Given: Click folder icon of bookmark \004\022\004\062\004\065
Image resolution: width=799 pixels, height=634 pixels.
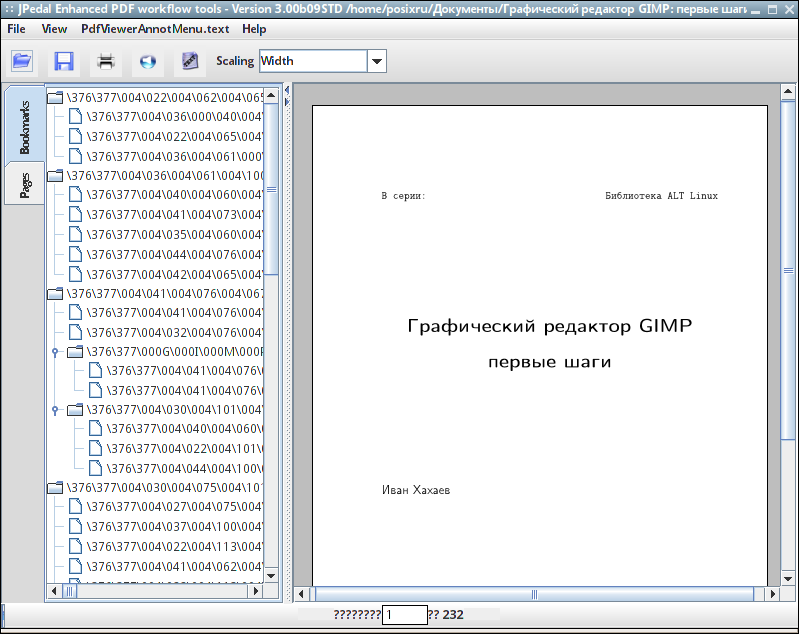Looking at the screenshot, I should (x=55, y=97).
